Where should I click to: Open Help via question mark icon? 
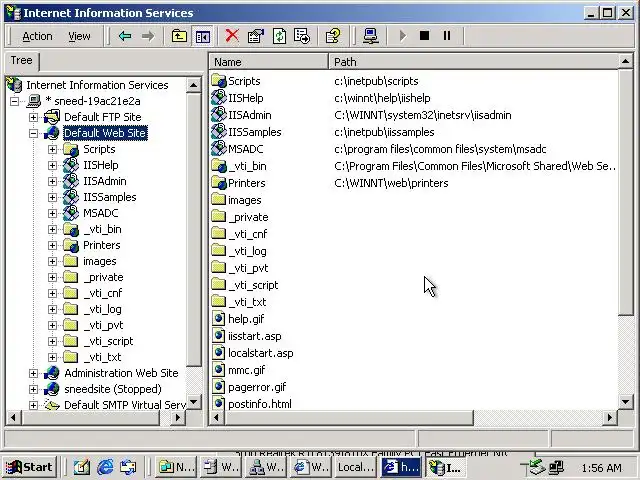click(333, 36)
